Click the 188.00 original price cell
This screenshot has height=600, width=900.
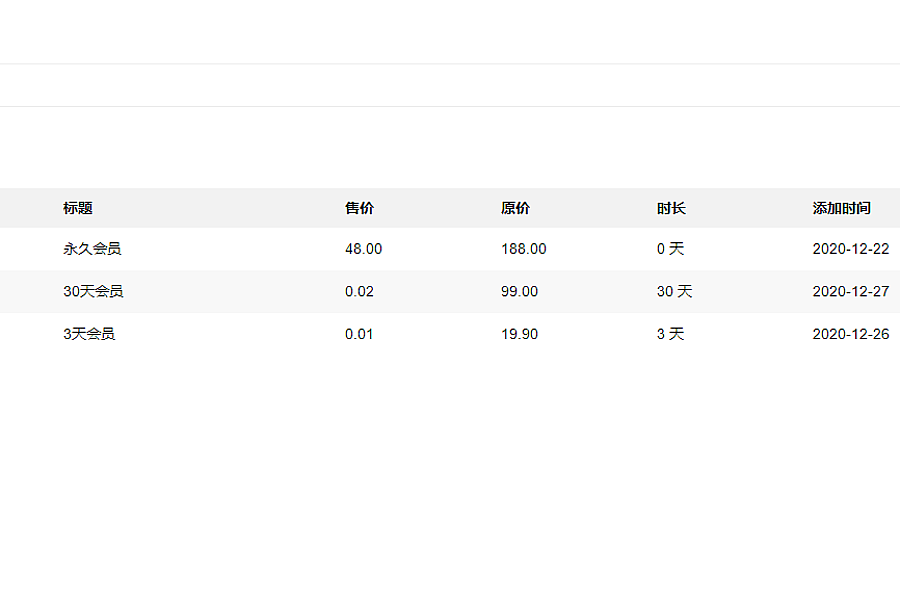point(523,249)
